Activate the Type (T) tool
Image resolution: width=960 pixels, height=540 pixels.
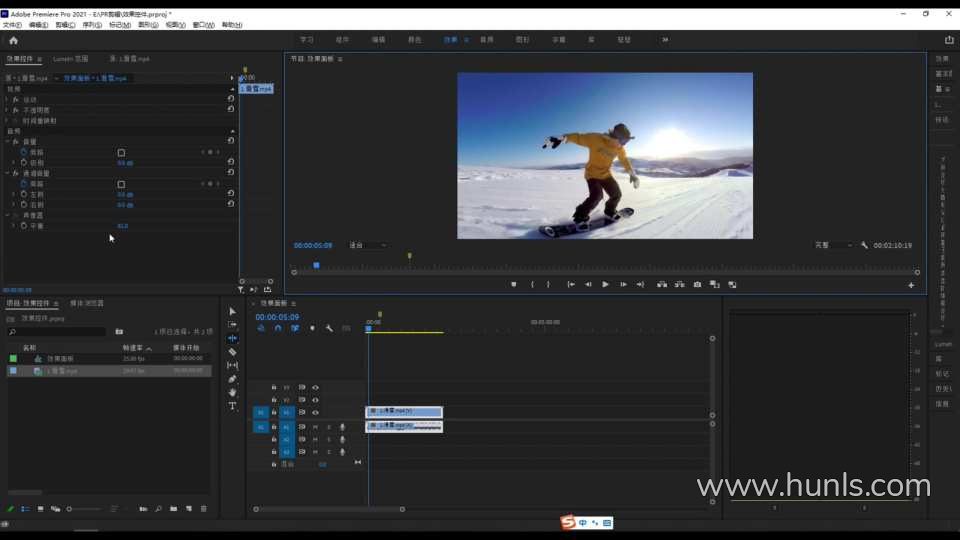point(233,406)
